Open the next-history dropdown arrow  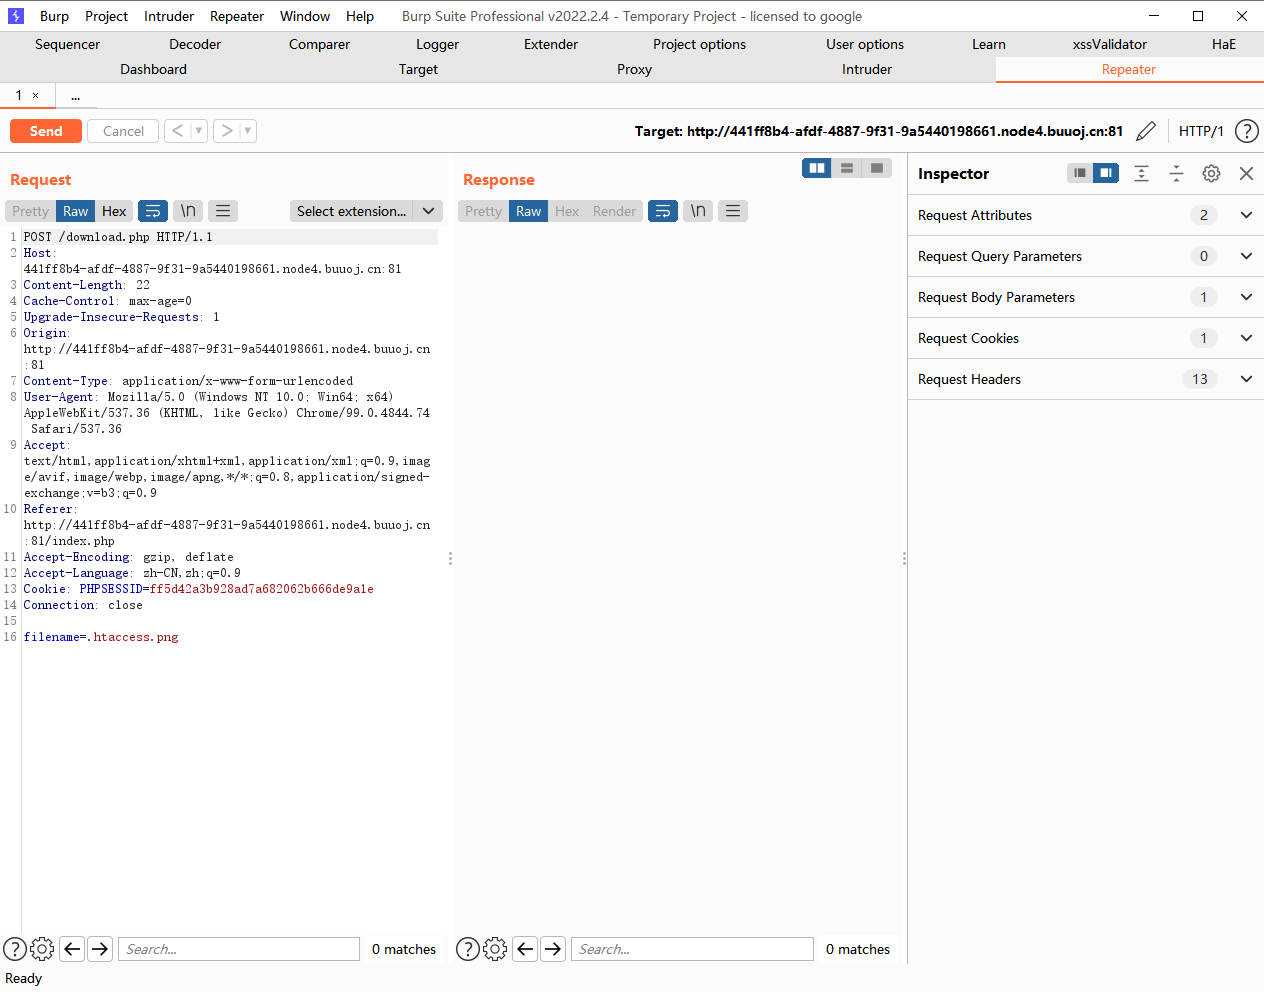tap(248, 130)
